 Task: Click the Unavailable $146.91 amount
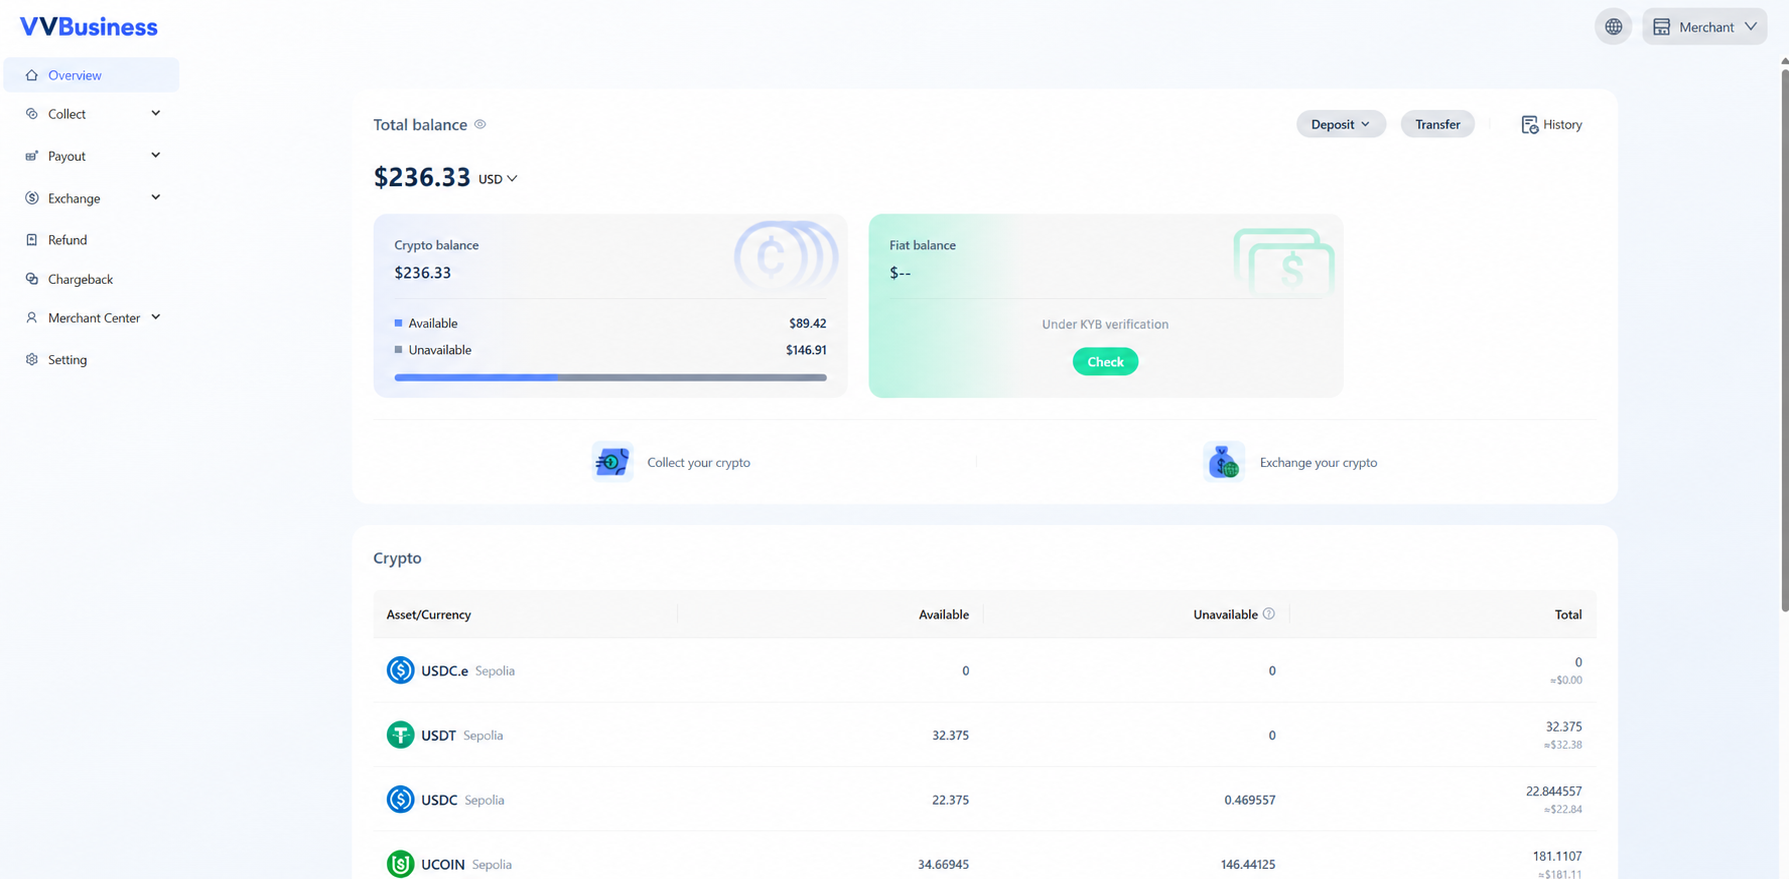pyautogui.click(x=806, y=350)
